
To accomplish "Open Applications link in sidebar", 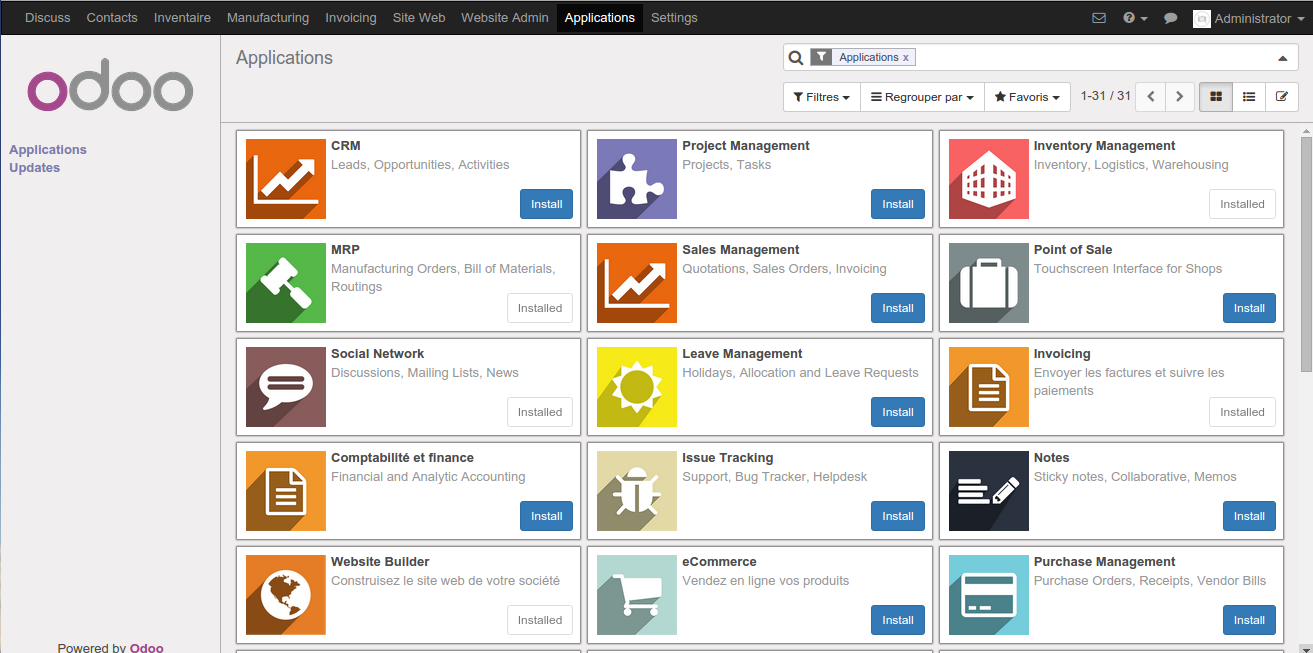I will tap(48, 150).
